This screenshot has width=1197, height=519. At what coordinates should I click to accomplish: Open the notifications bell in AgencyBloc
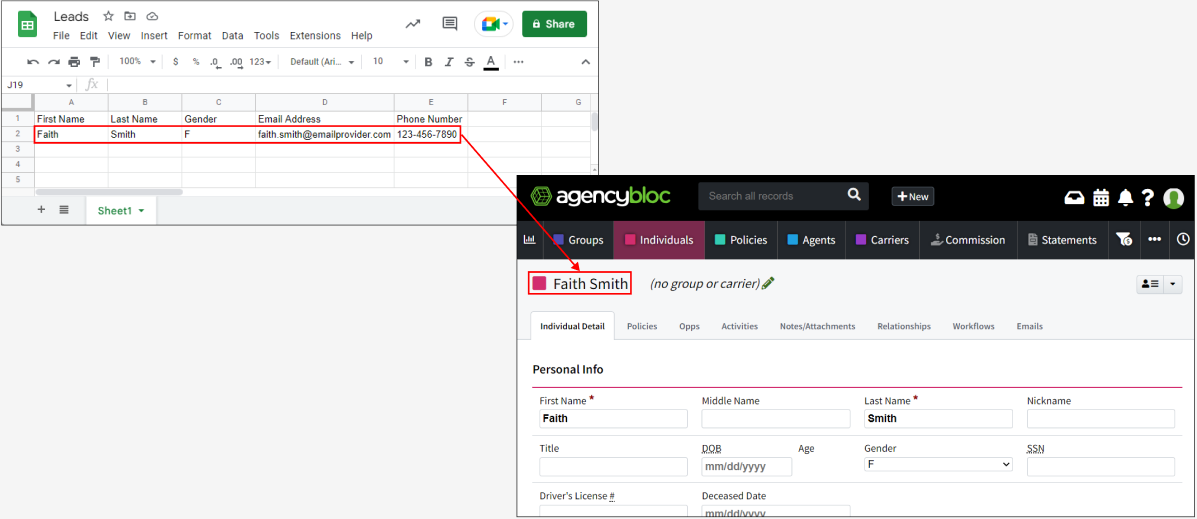(x=1125, y=198)
